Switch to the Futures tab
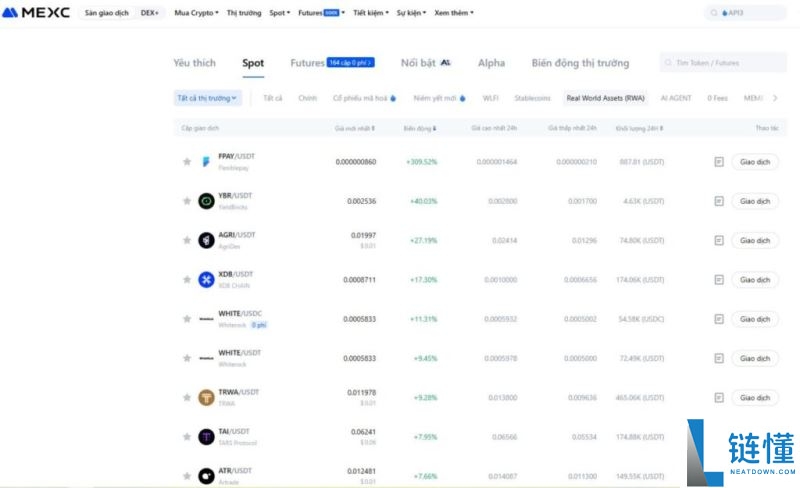Screen dimensions: 800x488 pos(307,63)
